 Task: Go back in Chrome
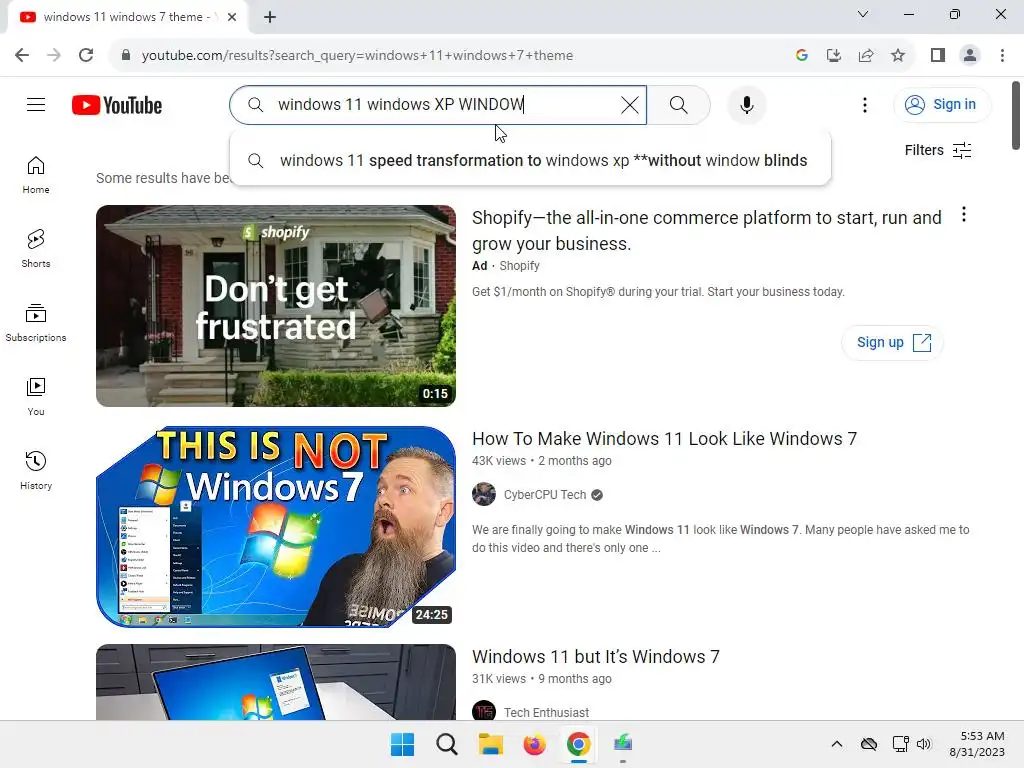[22, 56]
